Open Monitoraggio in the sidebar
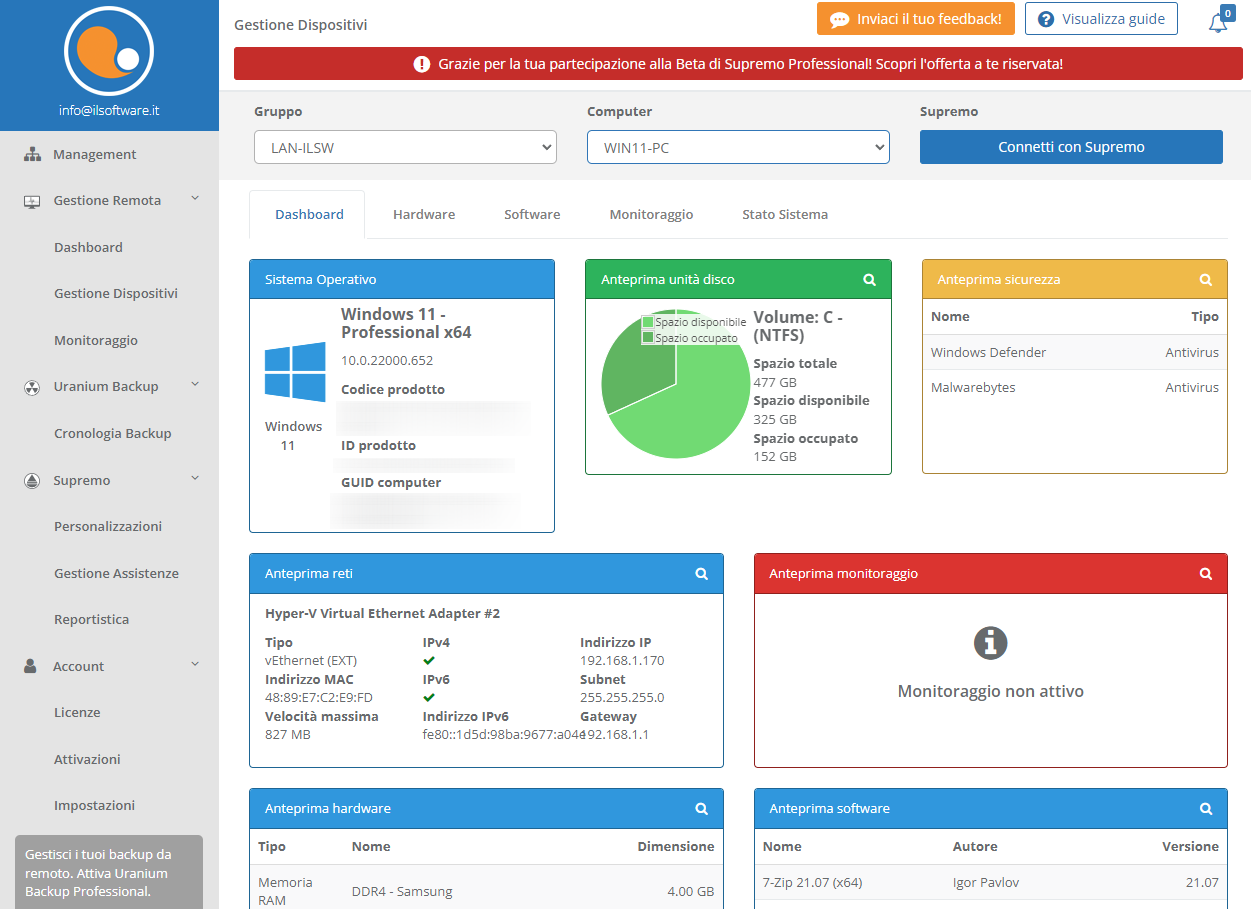 click(96, 341)
